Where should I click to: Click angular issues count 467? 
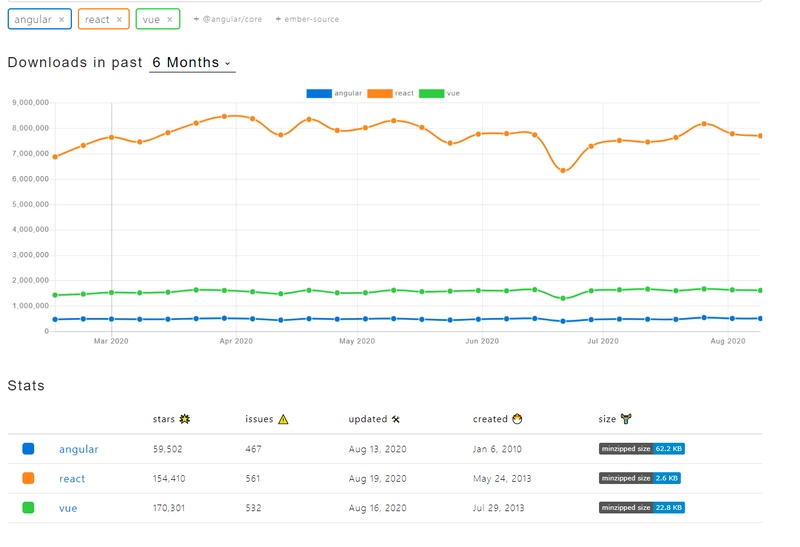coord(253,449)
